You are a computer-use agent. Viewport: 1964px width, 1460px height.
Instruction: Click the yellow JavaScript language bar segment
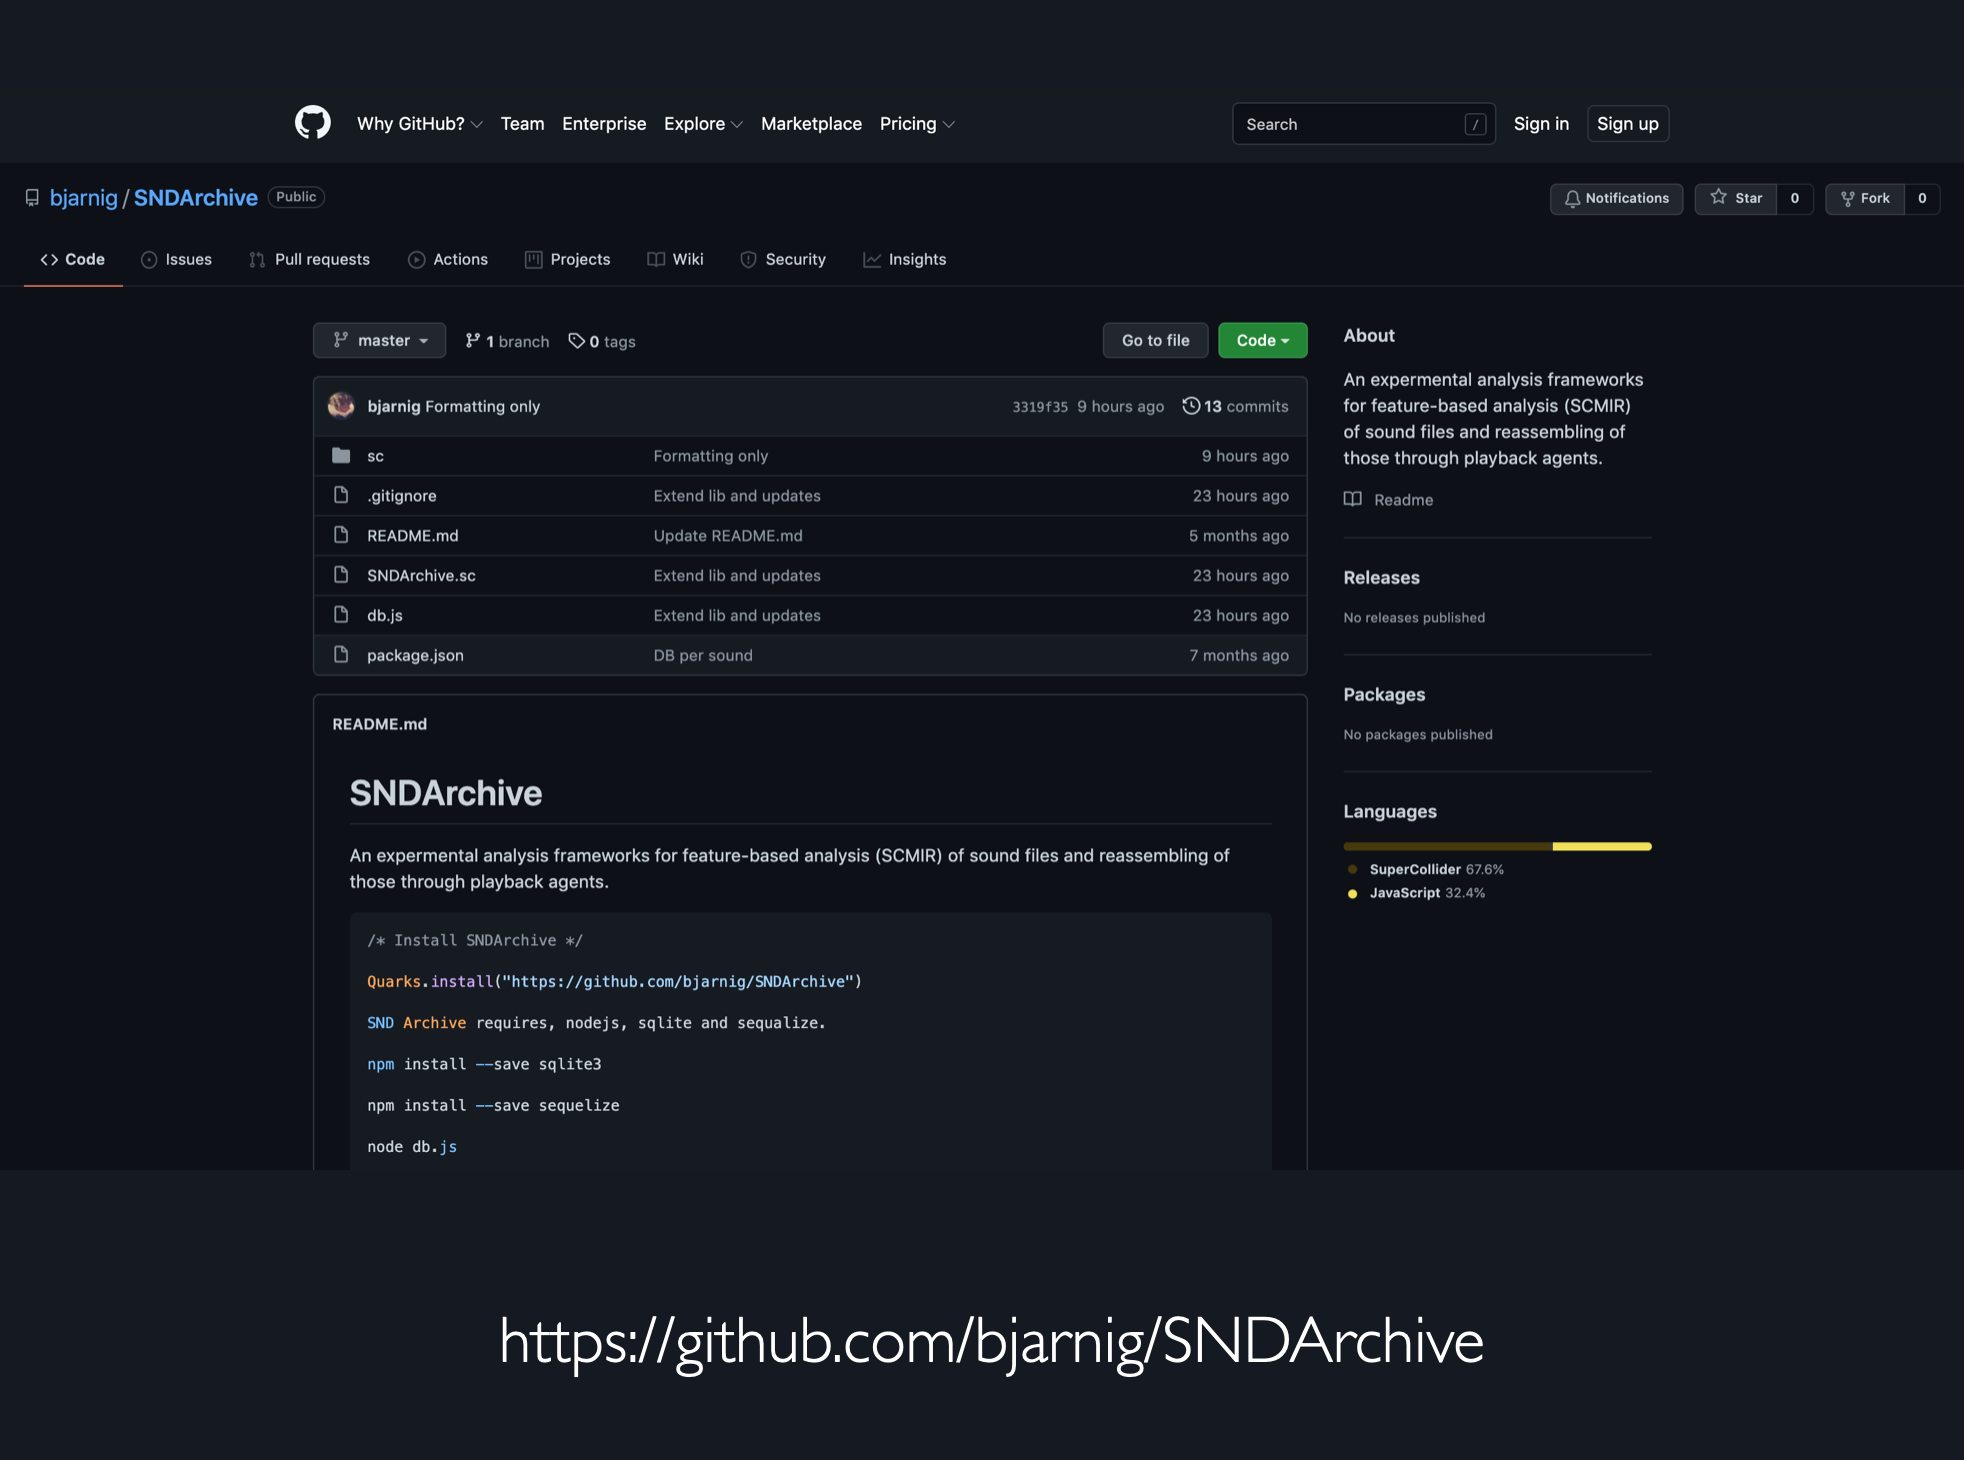[1601, 847]
